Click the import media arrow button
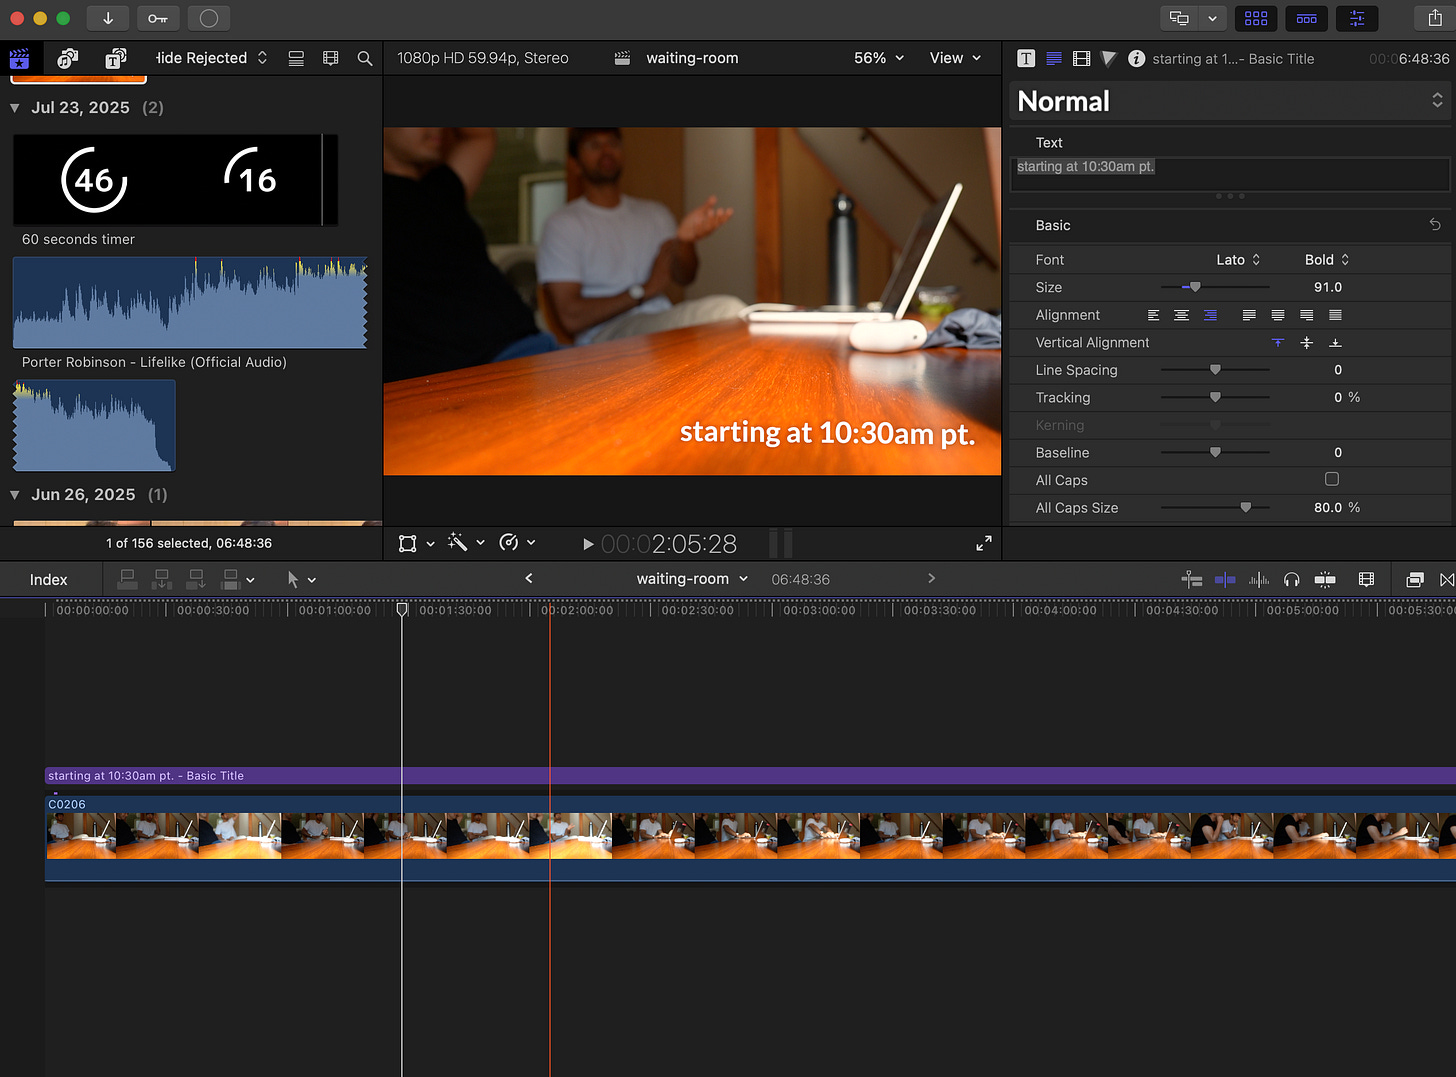 pos(108,18)
